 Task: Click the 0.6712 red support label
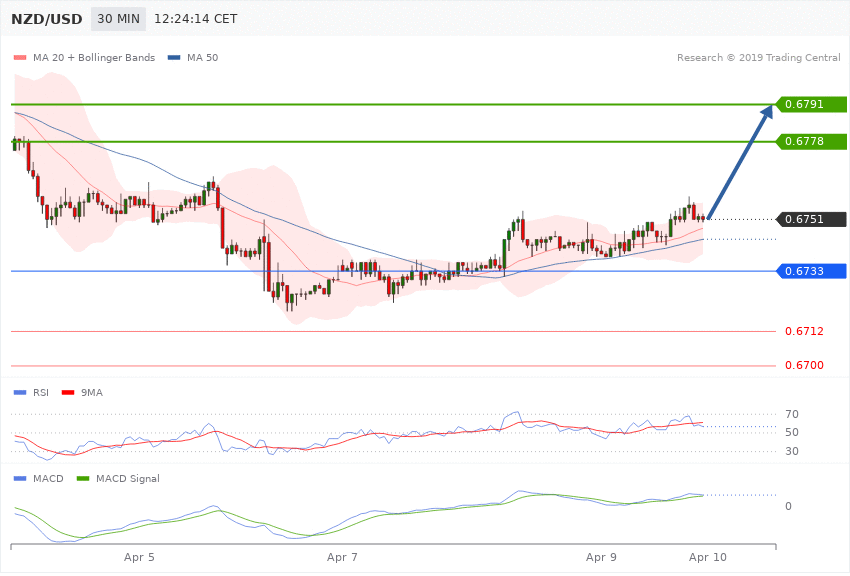pos(804,331)
